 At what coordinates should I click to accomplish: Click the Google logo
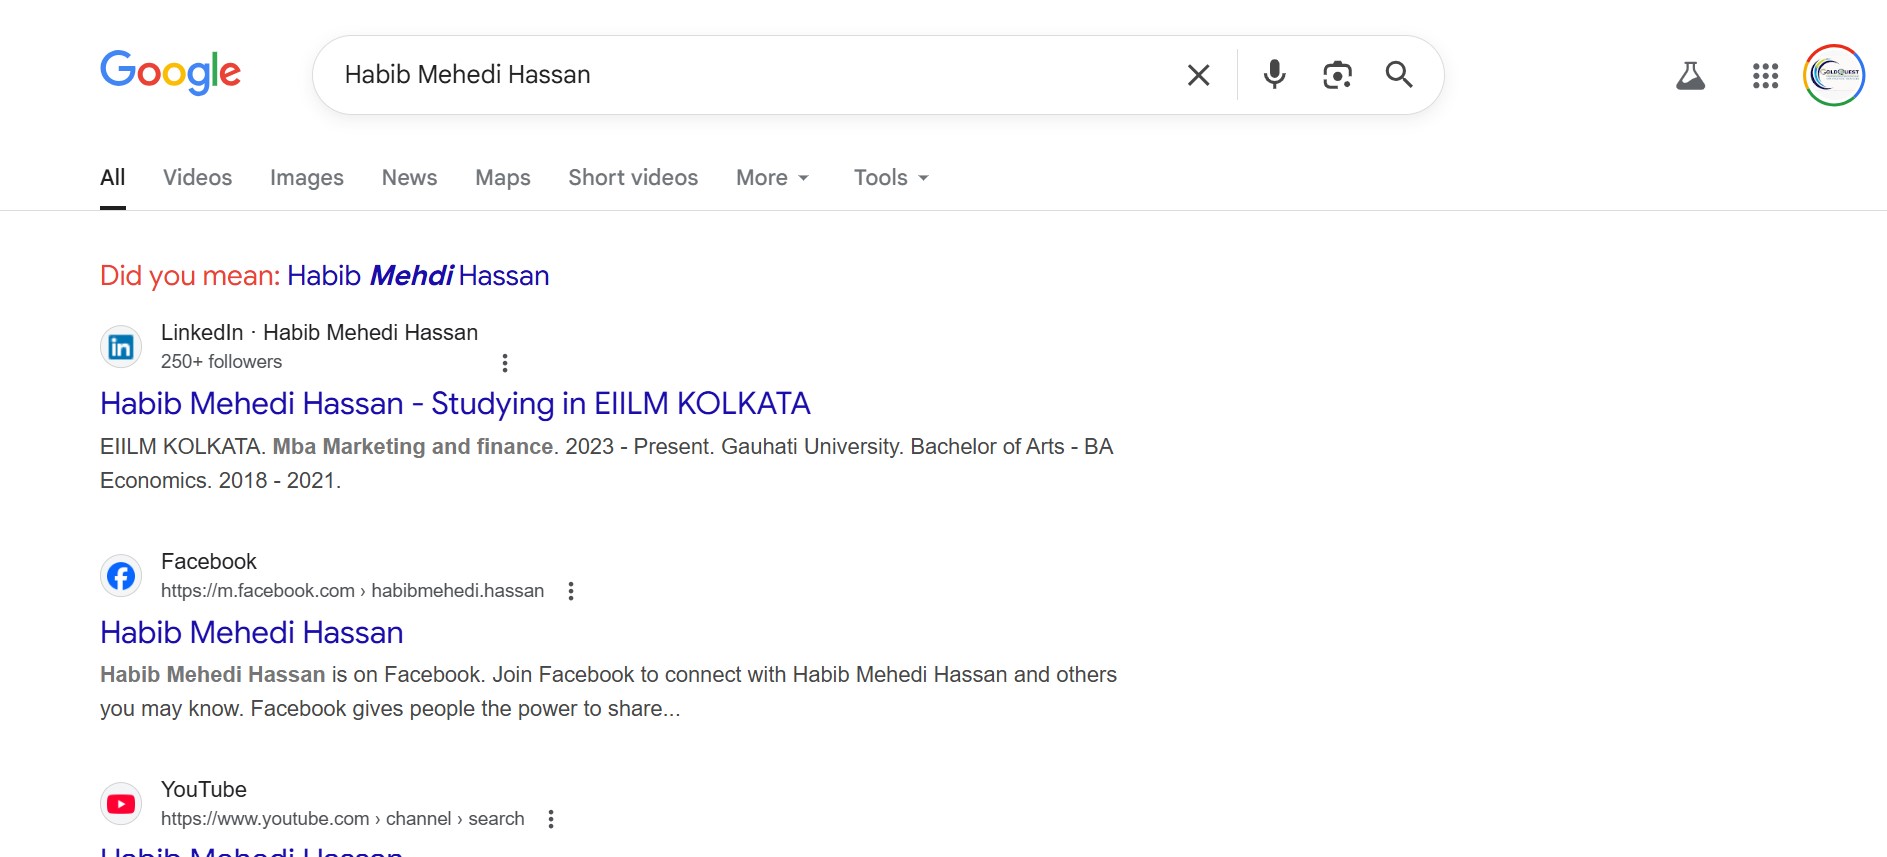170,72
